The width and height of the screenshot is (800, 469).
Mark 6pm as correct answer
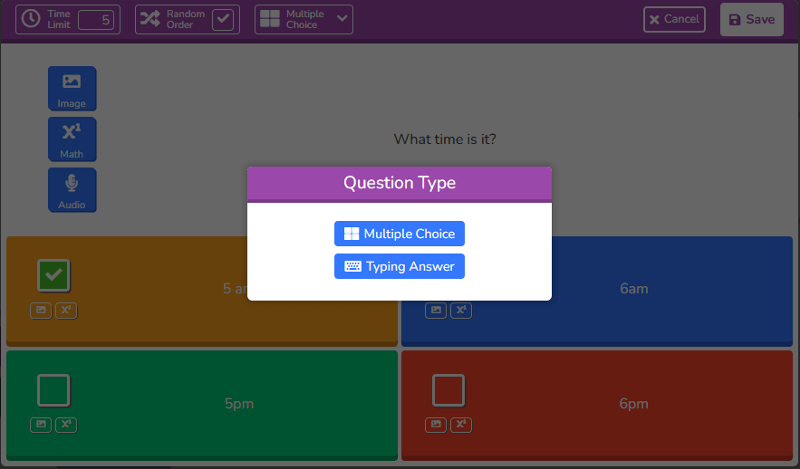448,390
